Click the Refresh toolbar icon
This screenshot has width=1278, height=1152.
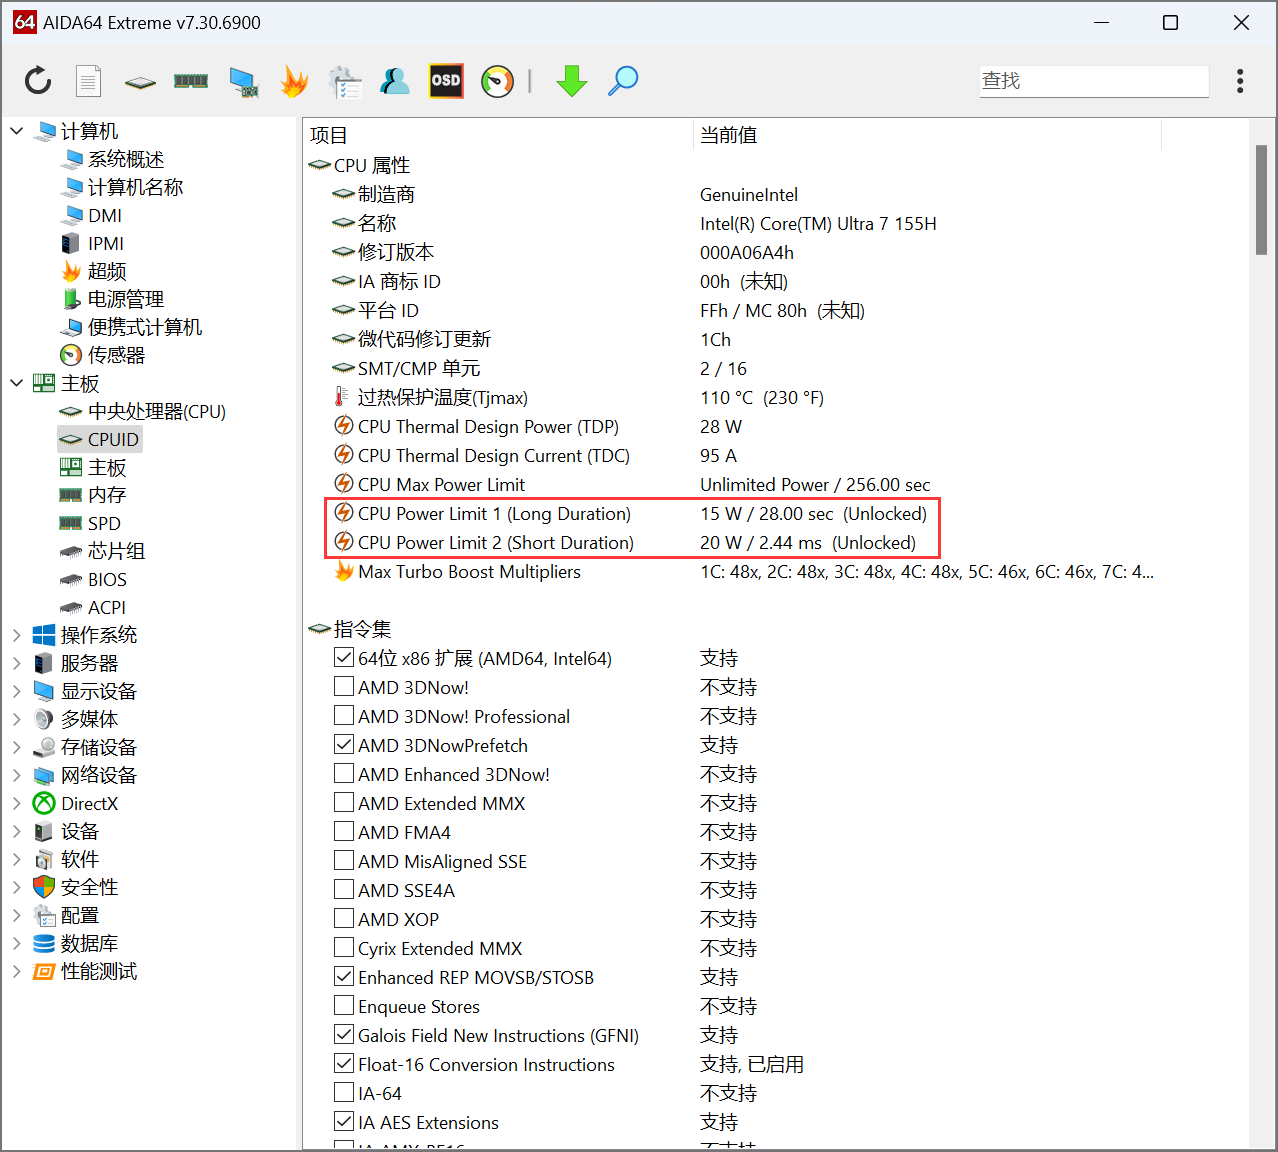tap(38, 80)
